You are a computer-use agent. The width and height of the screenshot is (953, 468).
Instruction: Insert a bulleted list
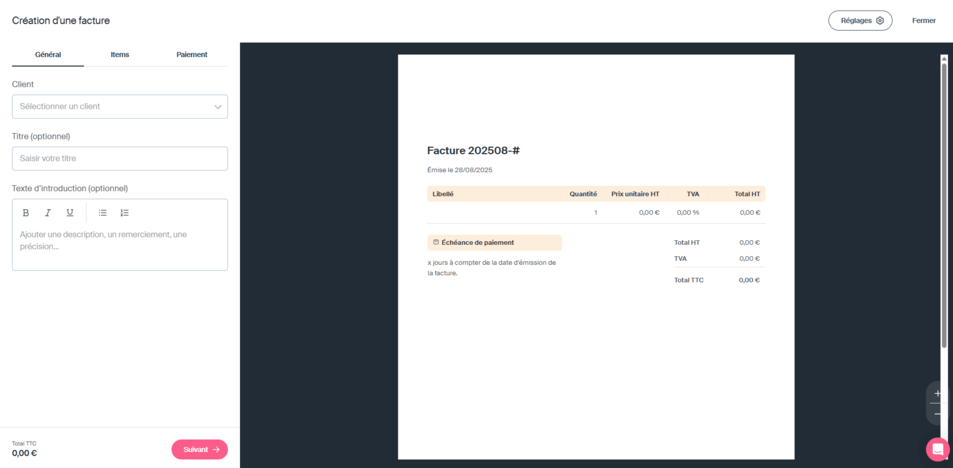103,213
